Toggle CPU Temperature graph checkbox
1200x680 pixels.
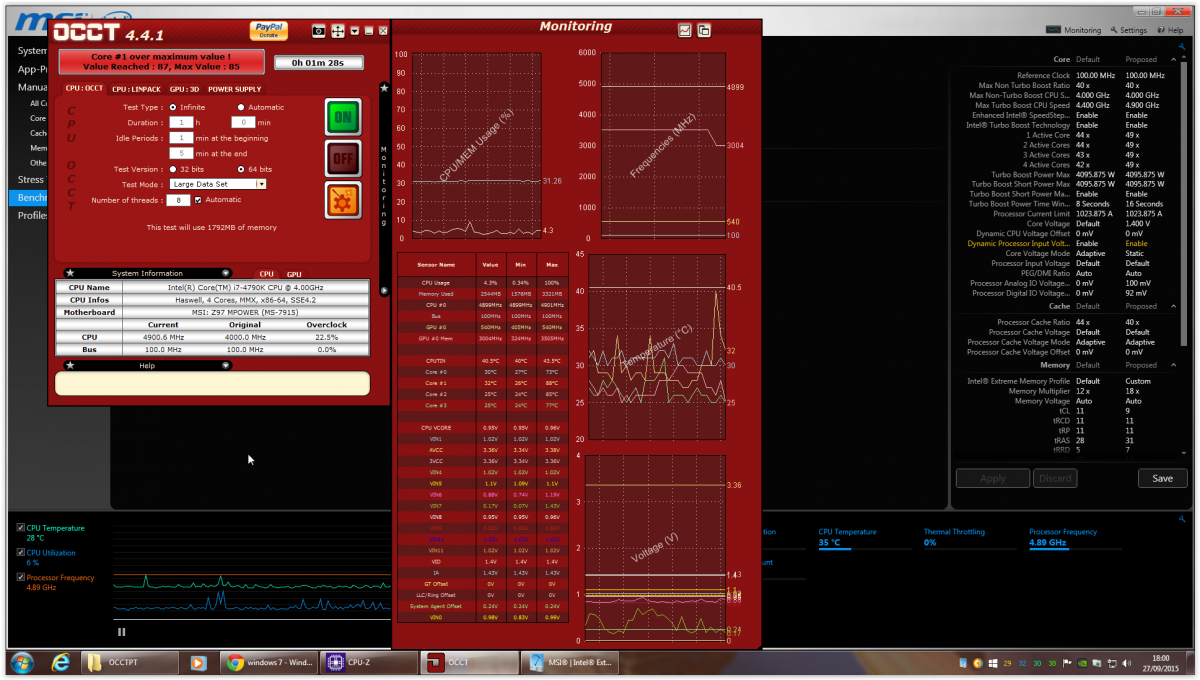pyautogui.click(x=20, y=528)
